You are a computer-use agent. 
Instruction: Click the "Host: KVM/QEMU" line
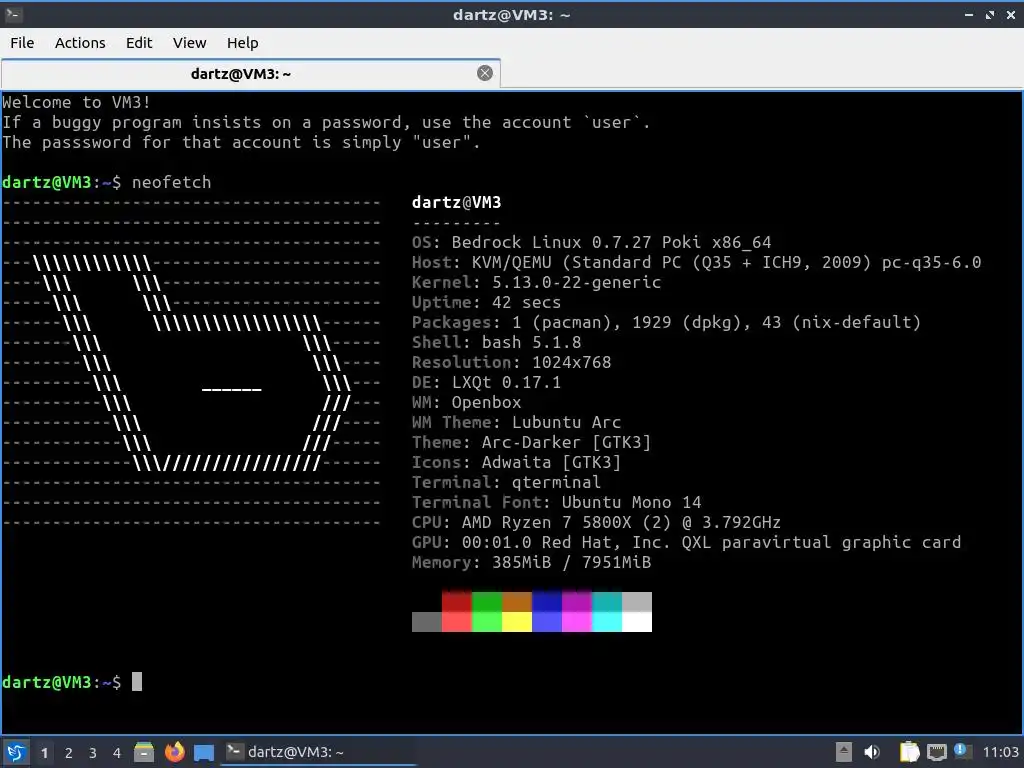click(696, 263)
